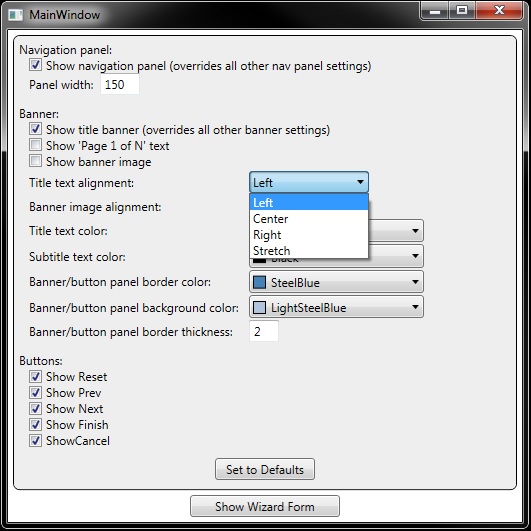Viewport: 531px width, 531px height.
Task: Enable the Show banner image checkbox
Action: click(35, 161)
